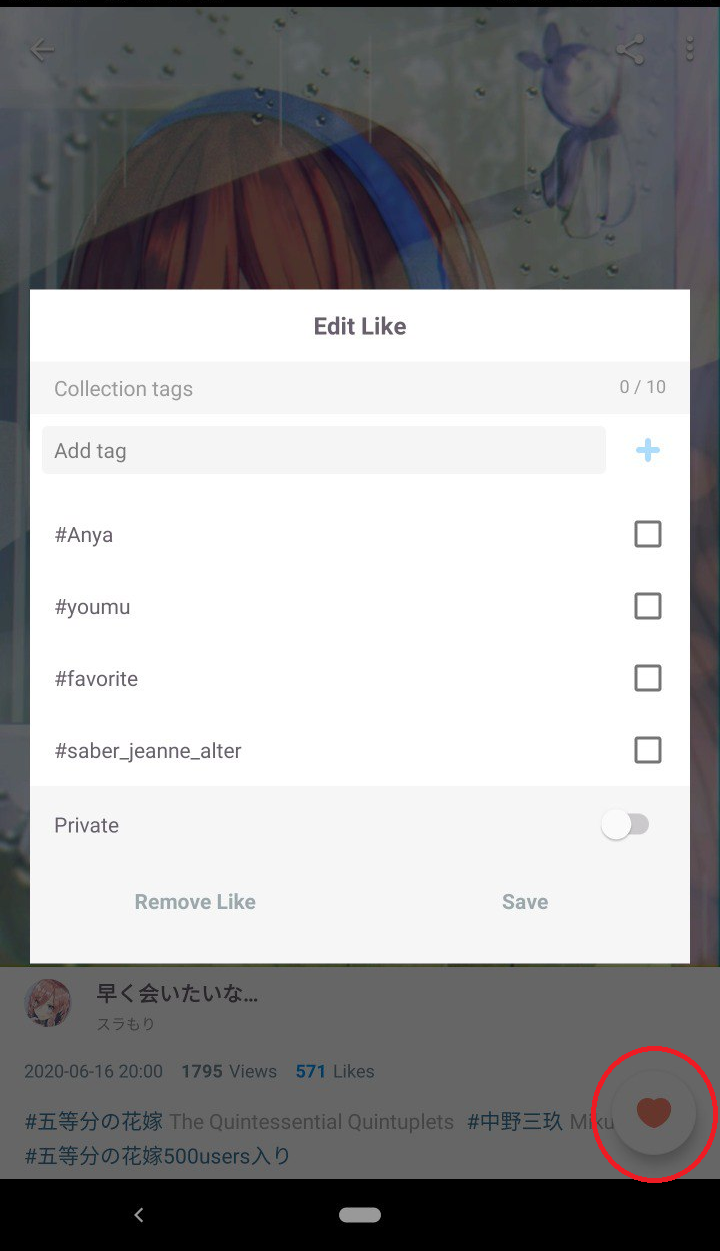The height and width of the screenshot is (1251, 720).
Task: Check the #youmu collection tag
Action: coord(648,606)
